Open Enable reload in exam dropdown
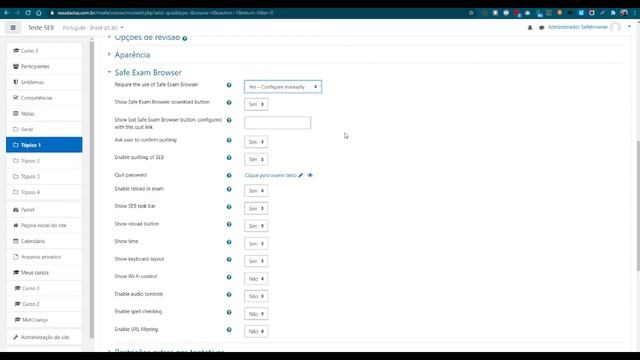Image resolution: width=640 pixels, height=360 pixels. pyautogui.click(x=256, y=191)
